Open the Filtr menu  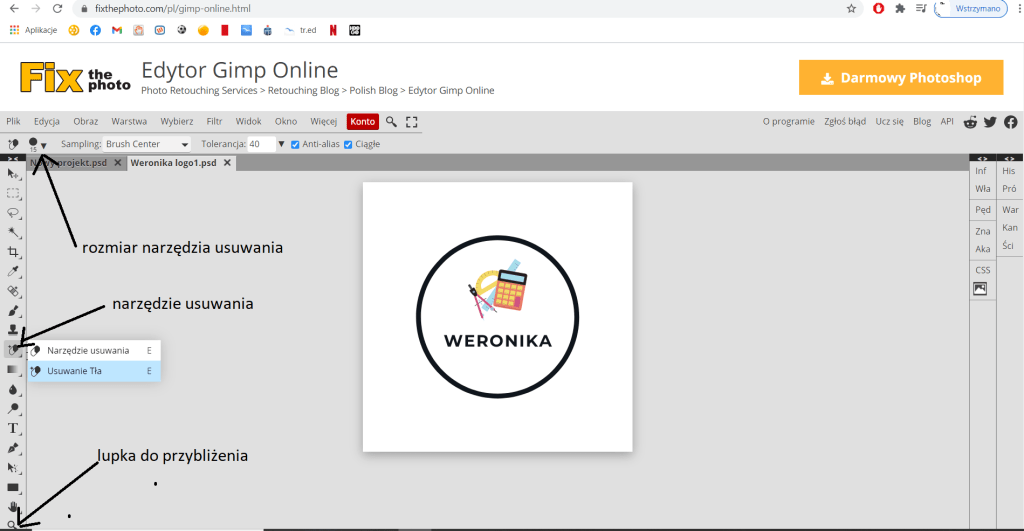point(214,121)
